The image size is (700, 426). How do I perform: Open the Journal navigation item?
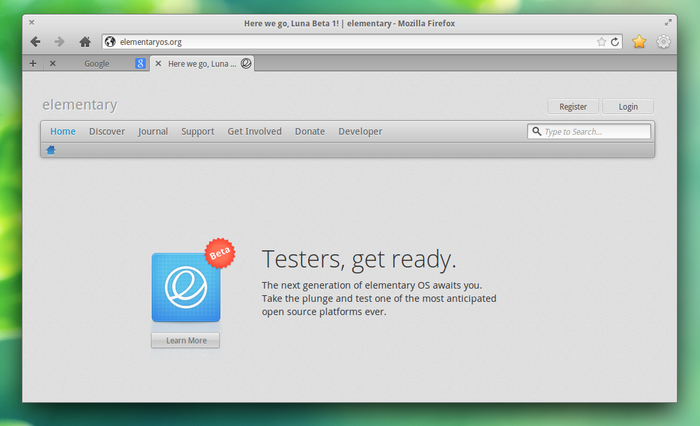click(153, 131)
